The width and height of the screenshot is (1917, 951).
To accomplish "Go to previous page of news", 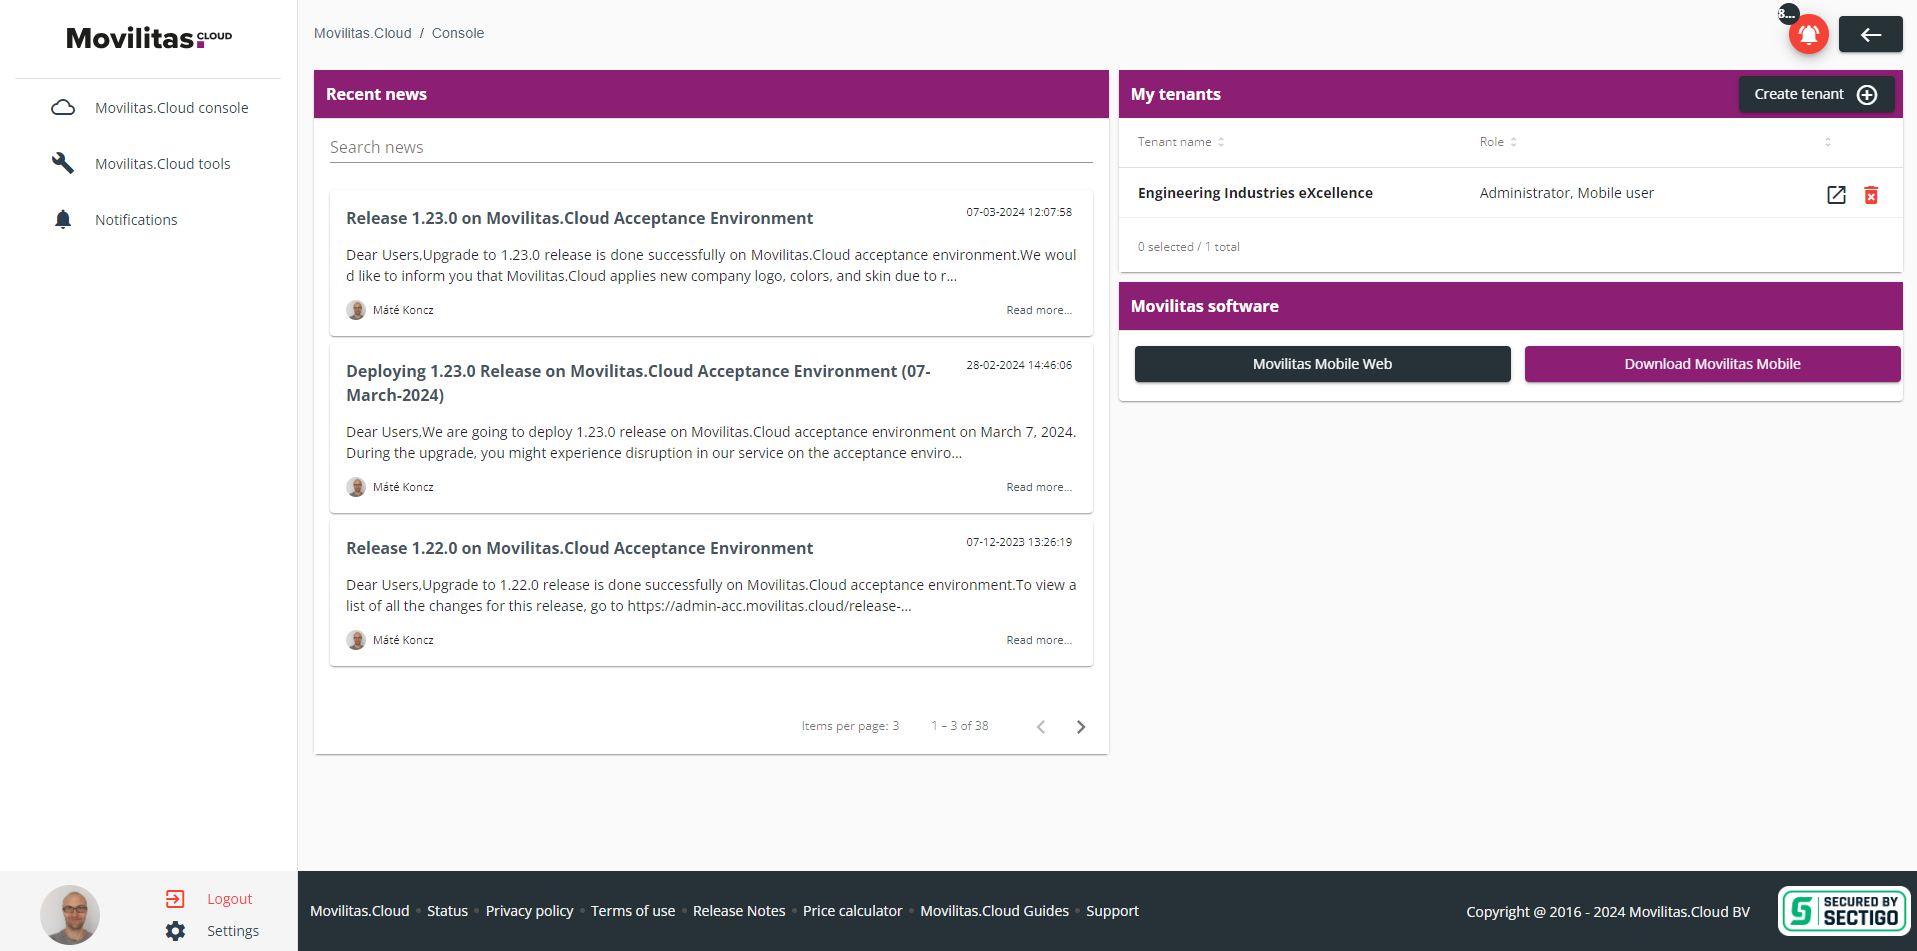I will tap(1041, 727).
